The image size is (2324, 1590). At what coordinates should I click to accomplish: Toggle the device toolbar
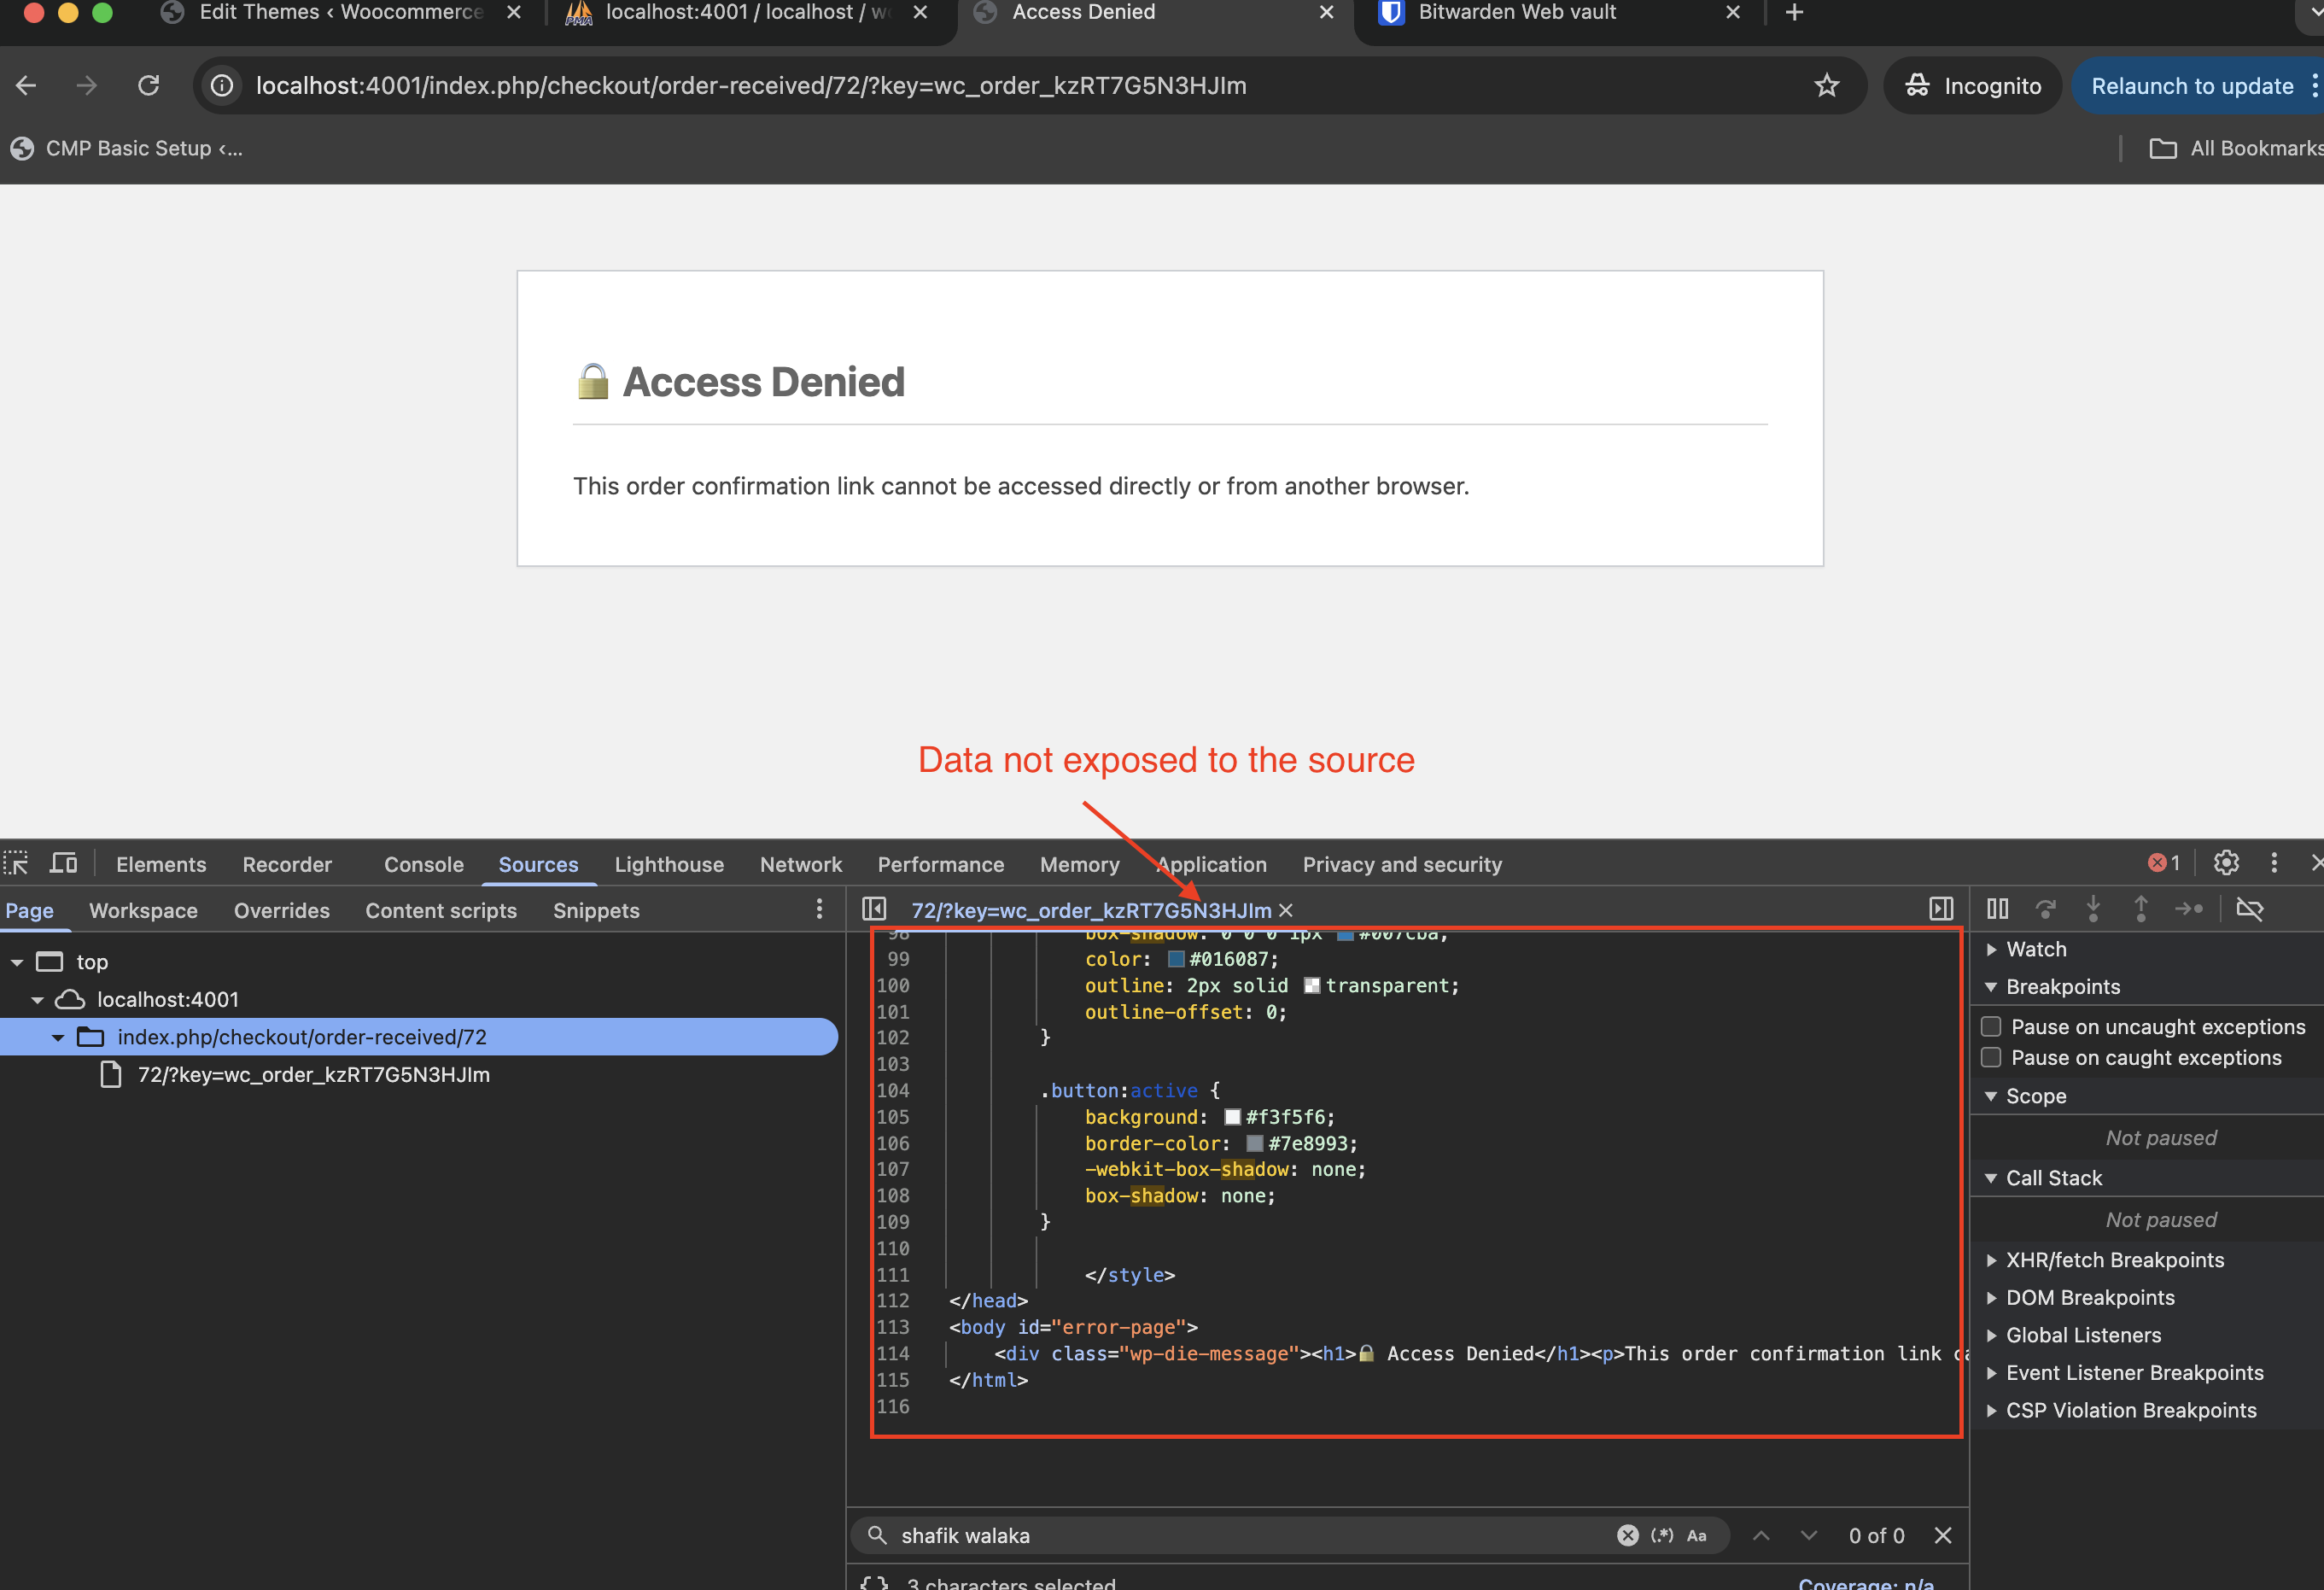pos(63,861)
